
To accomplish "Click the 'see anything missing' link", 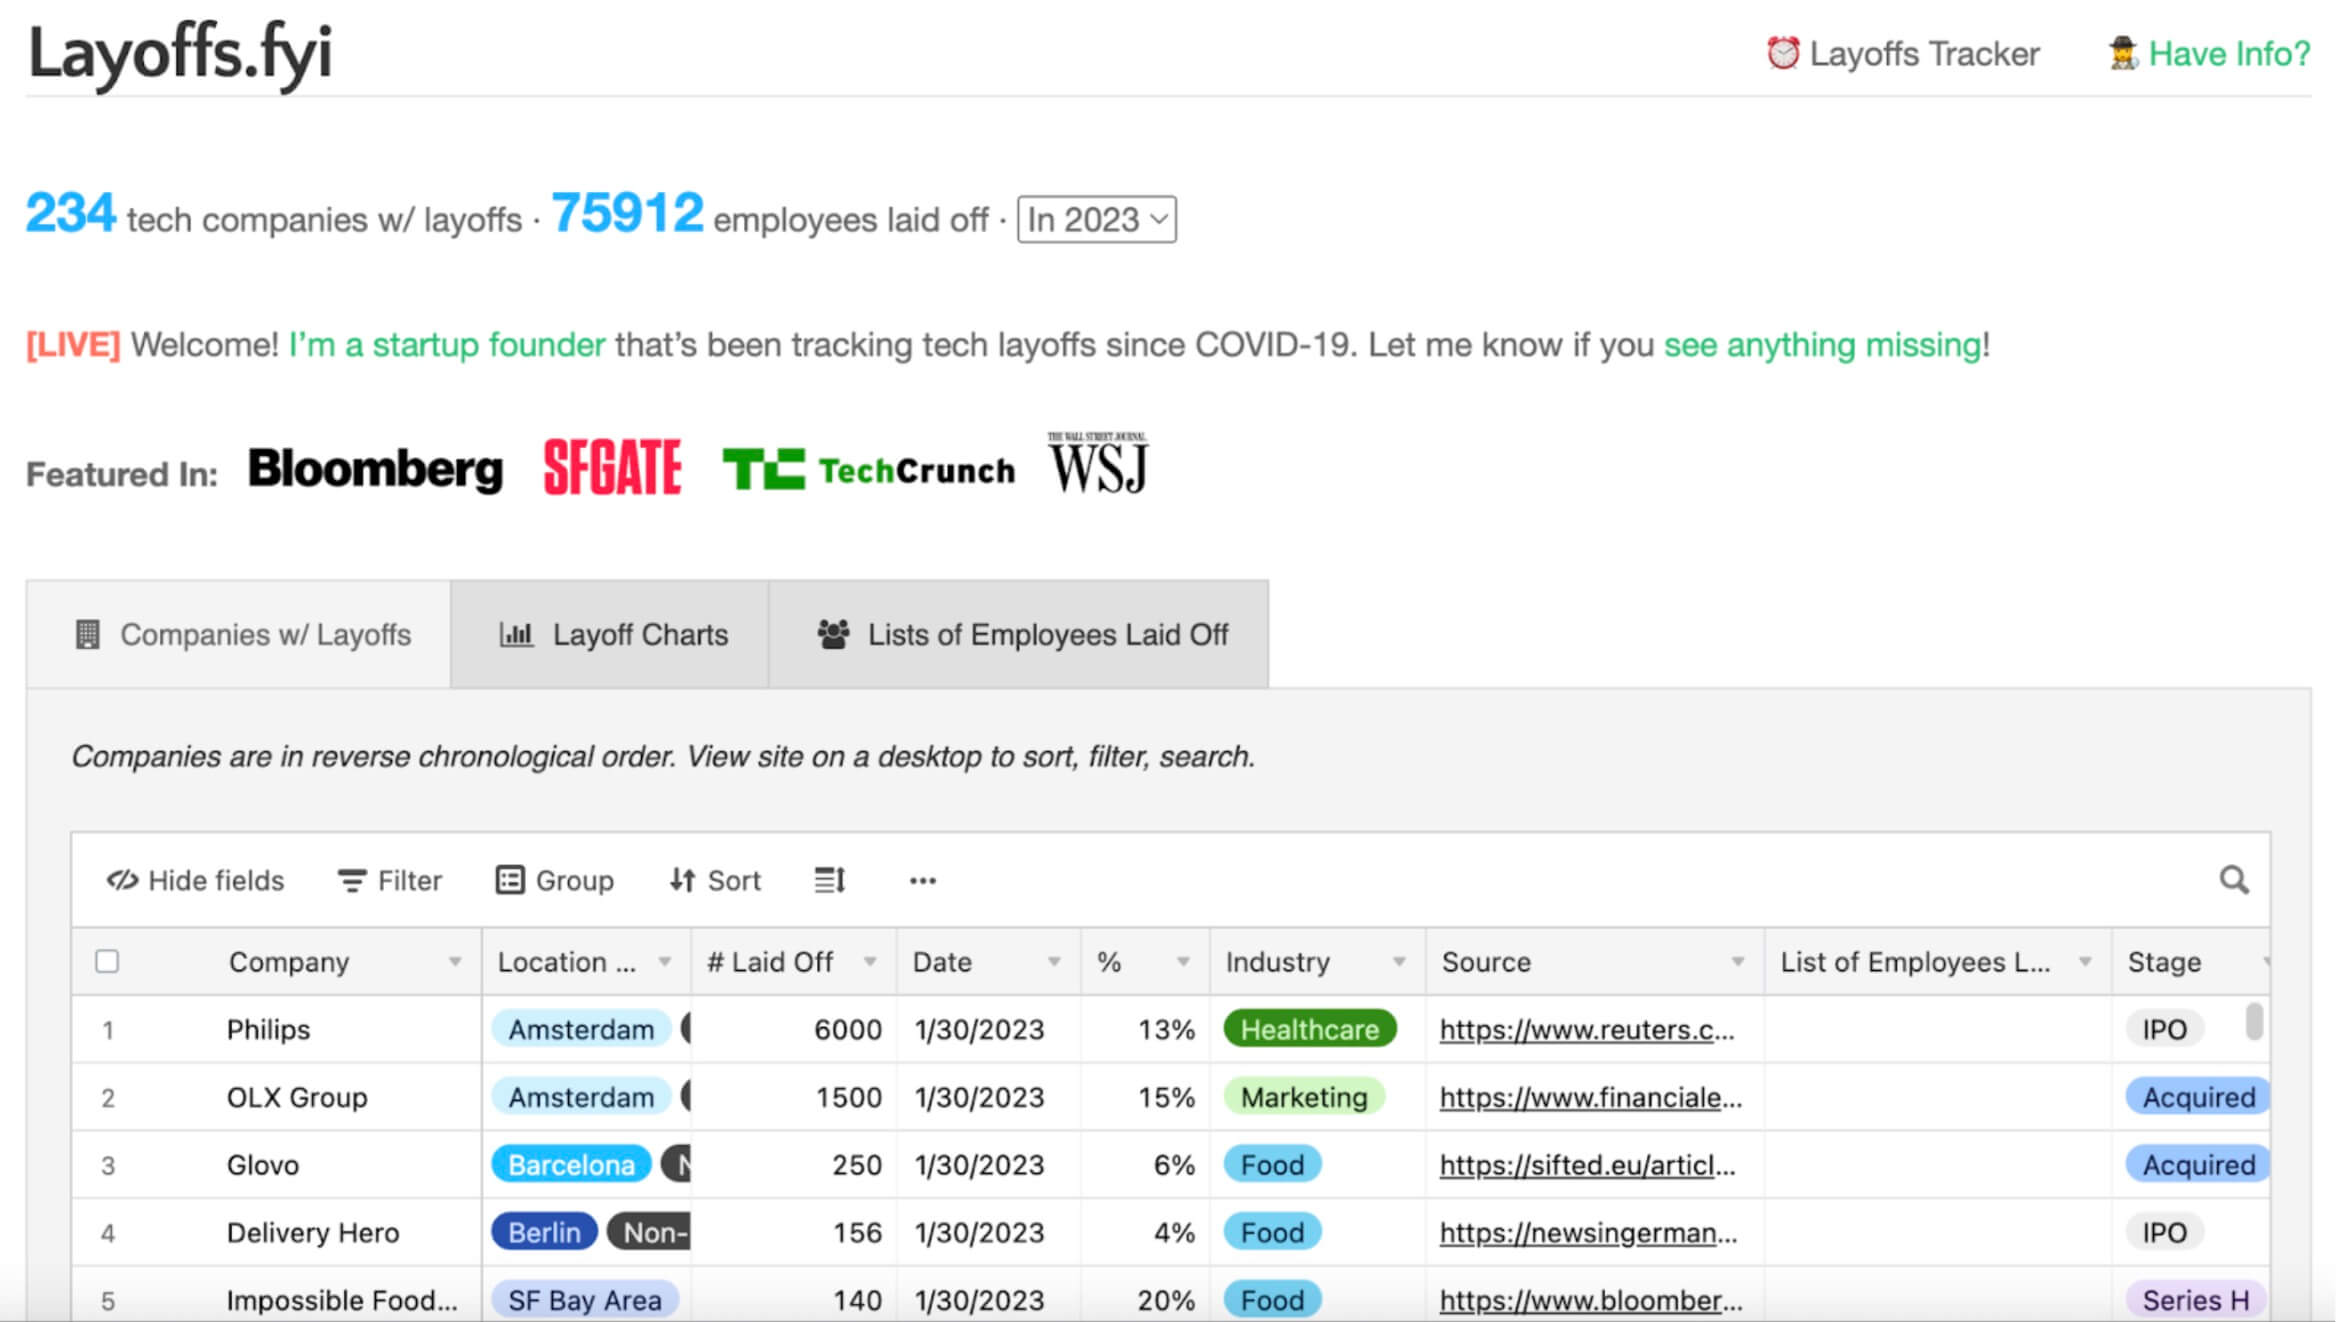I will [x=1822, y=344].
